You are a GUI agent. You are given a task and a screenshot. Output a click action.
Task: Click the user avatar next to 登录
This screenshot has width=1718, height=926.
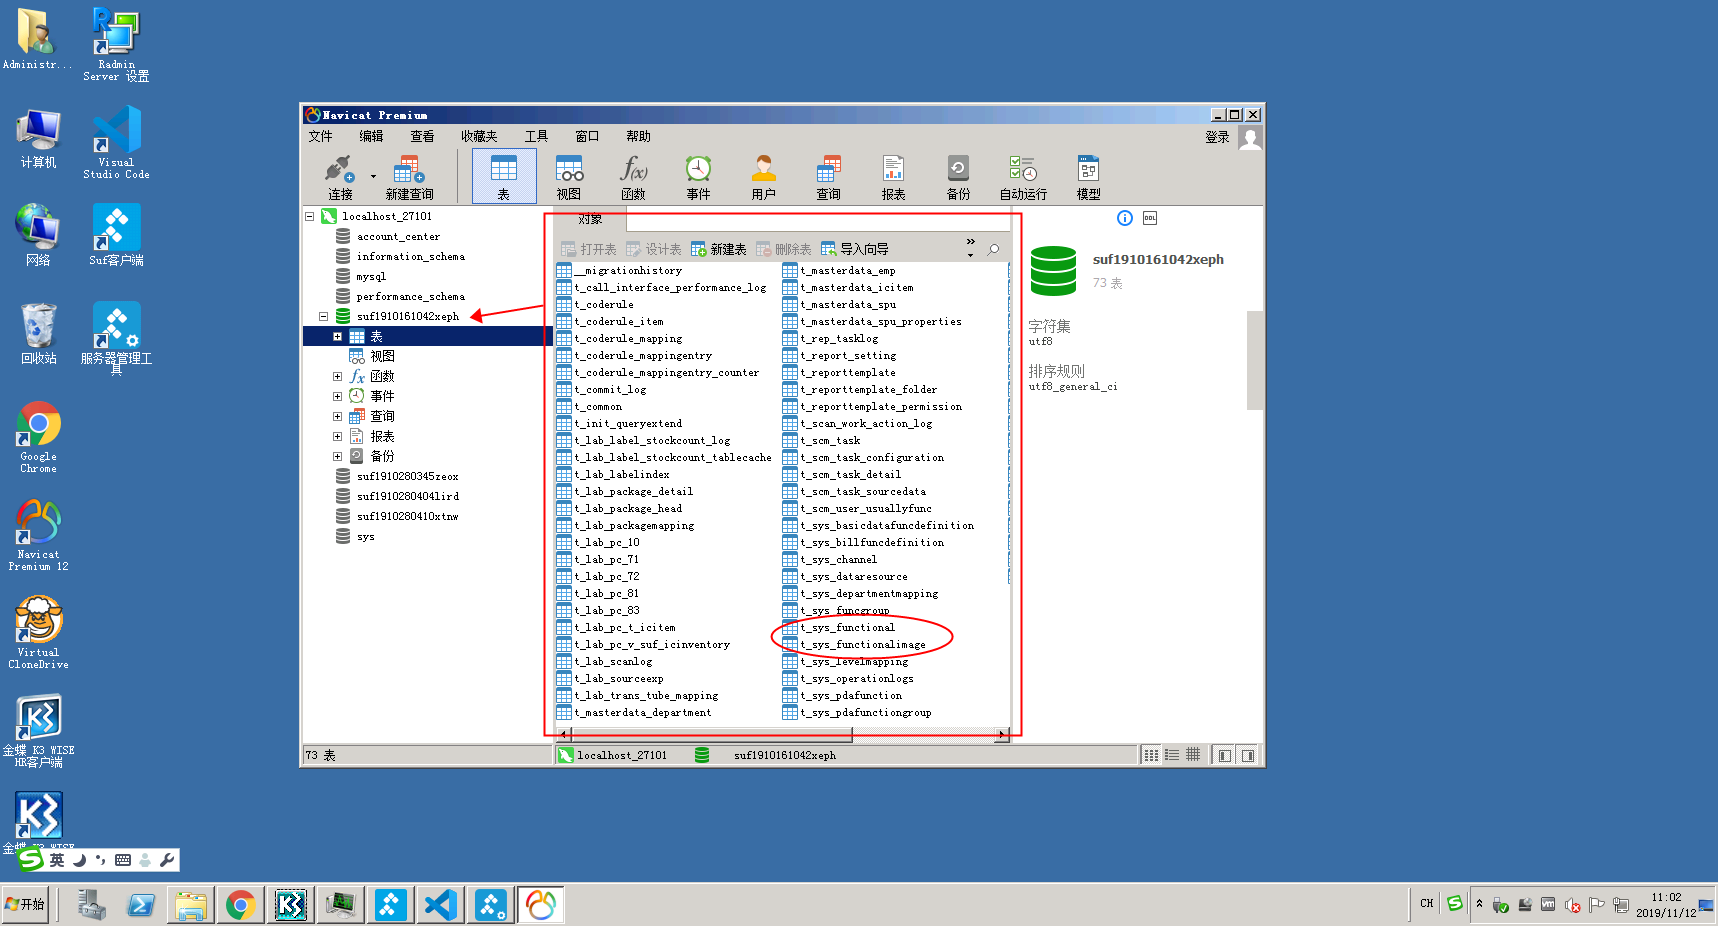pyautogui.click(x=1250, y=137)
